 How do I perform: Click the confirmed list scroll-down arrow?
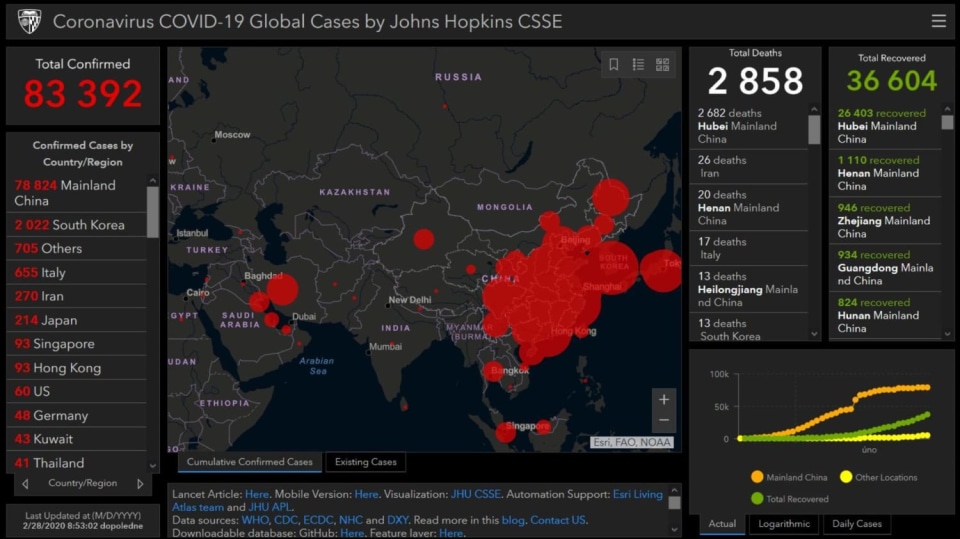[152, 466]
